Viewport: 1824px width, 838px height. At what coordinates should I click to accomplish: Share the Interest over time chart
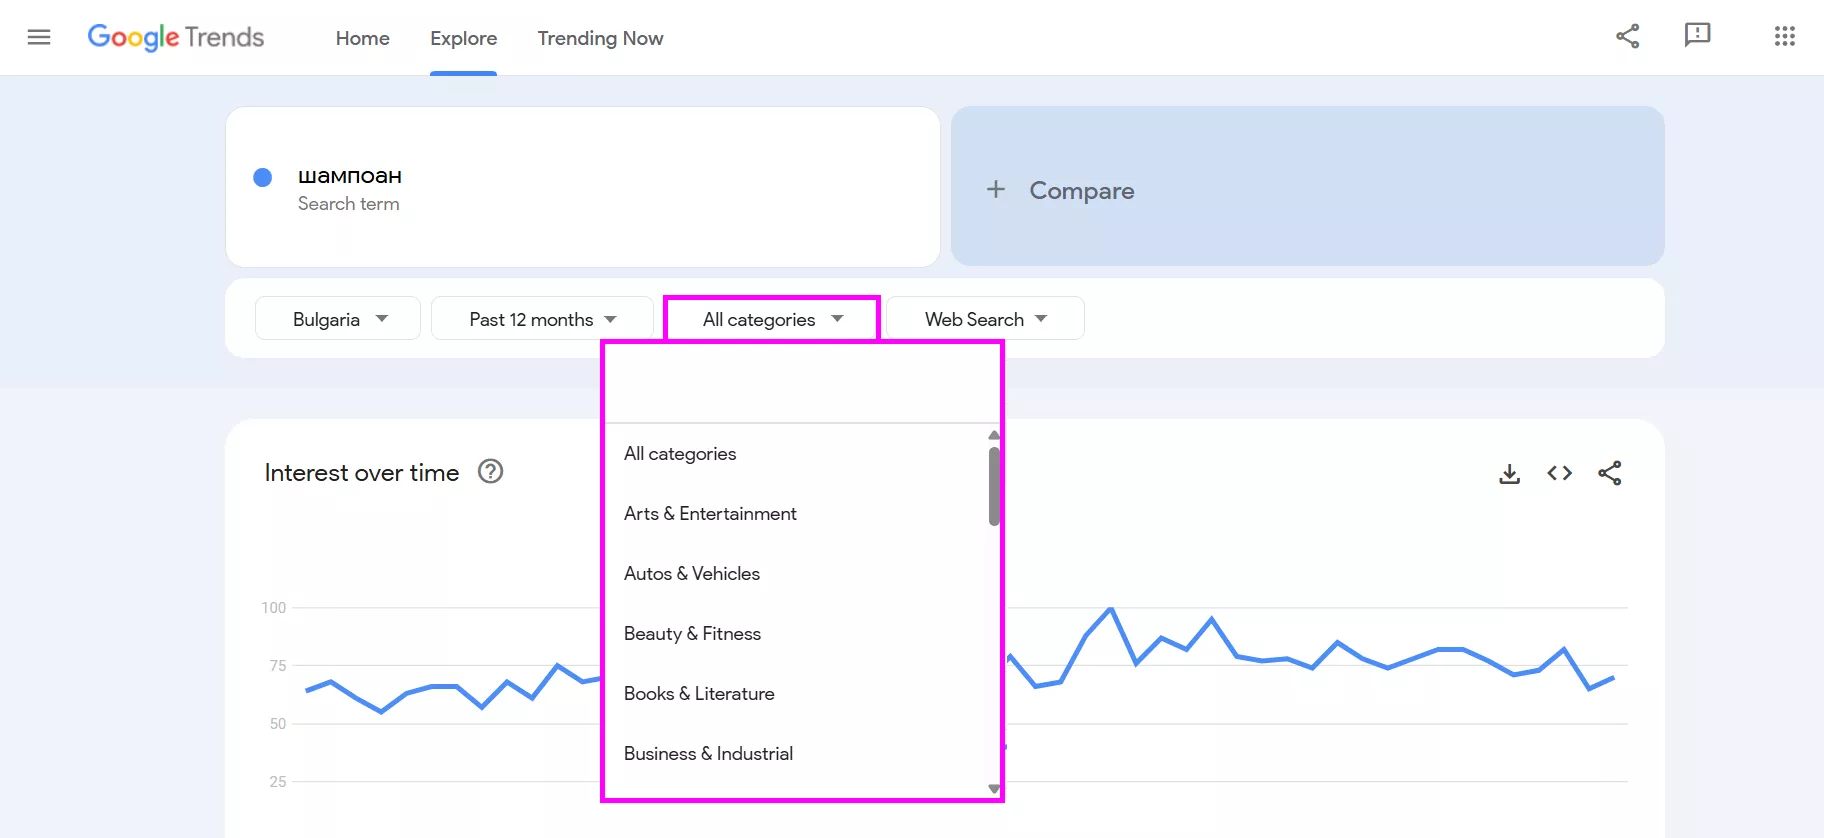(x=1609, y=474)
